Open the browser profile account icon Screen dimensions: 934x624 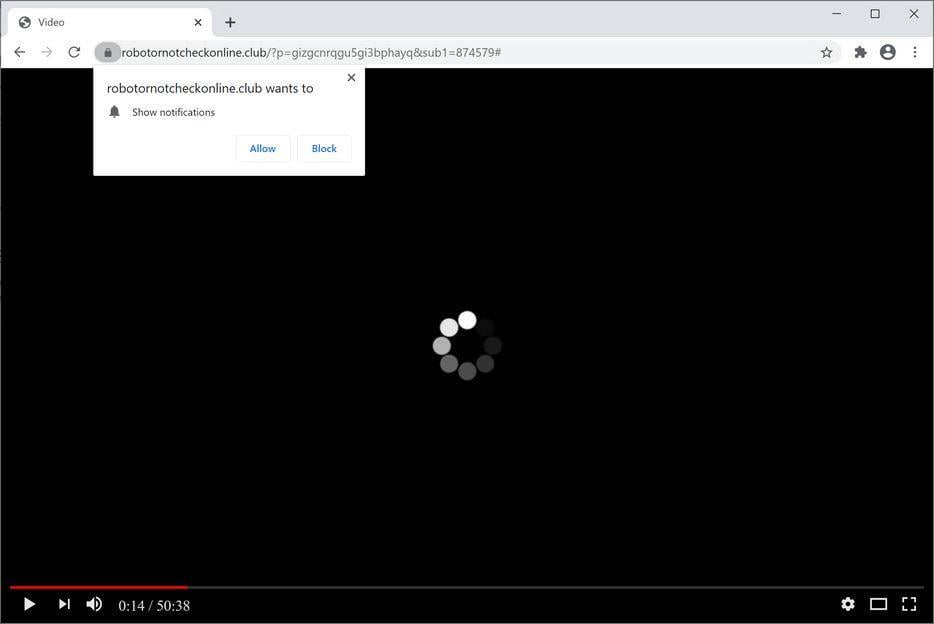tap(887, 52)
